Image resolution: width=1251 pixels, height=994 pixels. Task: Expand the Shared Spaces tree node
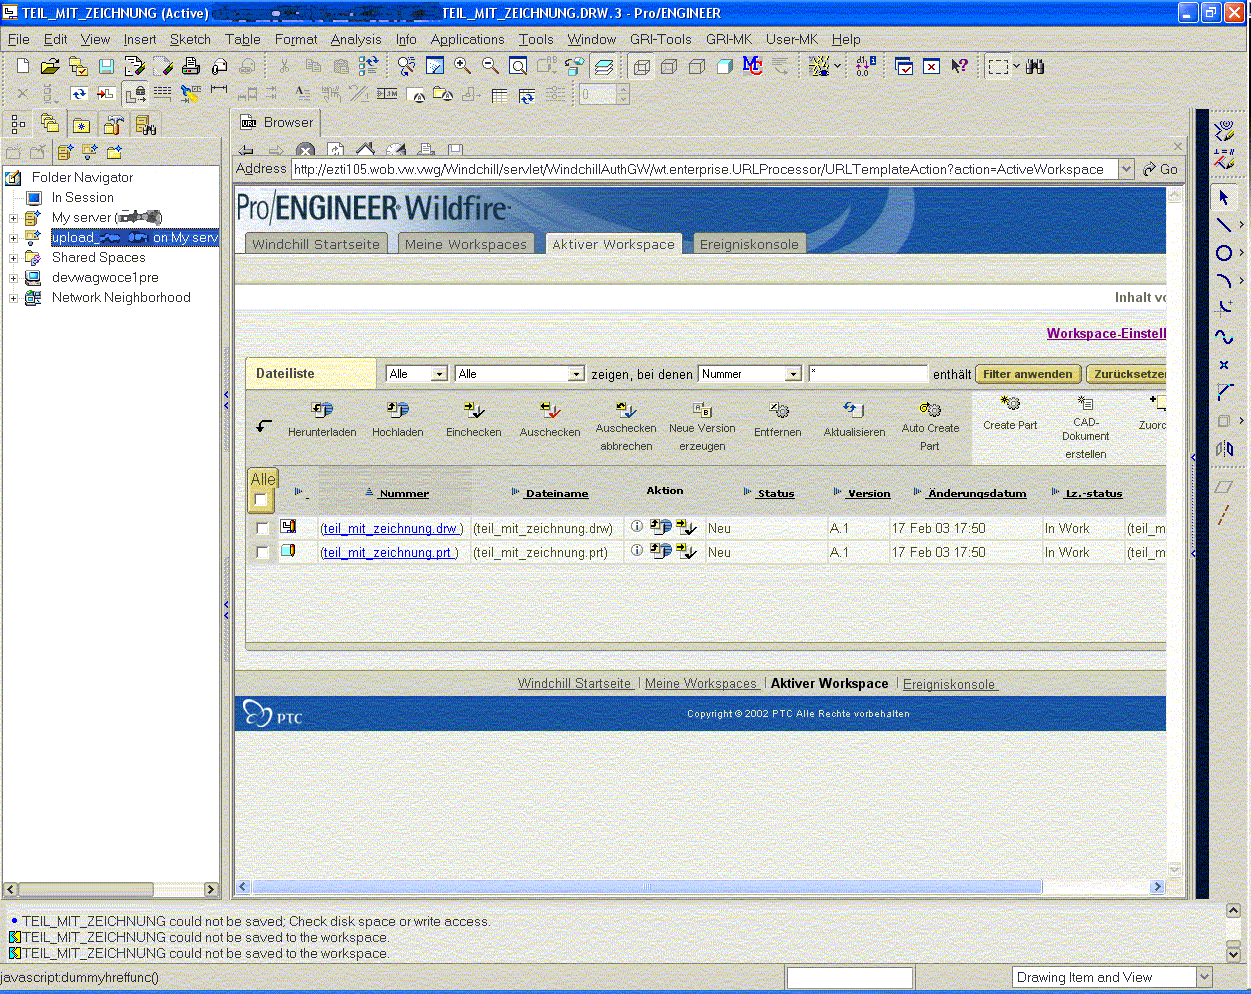coord(13,258)
